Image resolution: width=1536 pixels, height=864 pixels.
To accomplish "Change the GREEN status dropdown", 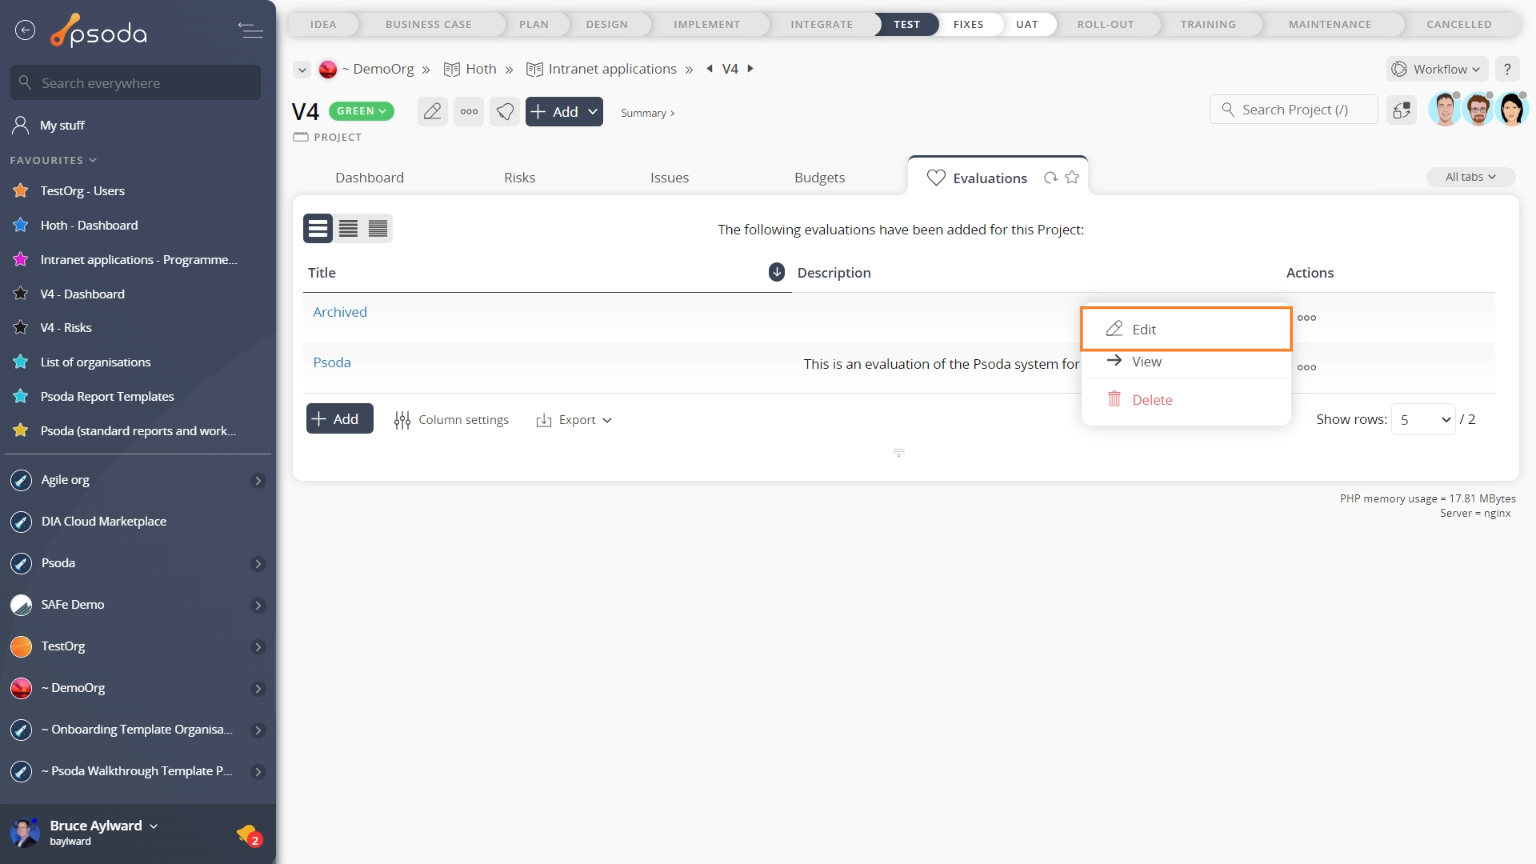I will pos(361,111).
